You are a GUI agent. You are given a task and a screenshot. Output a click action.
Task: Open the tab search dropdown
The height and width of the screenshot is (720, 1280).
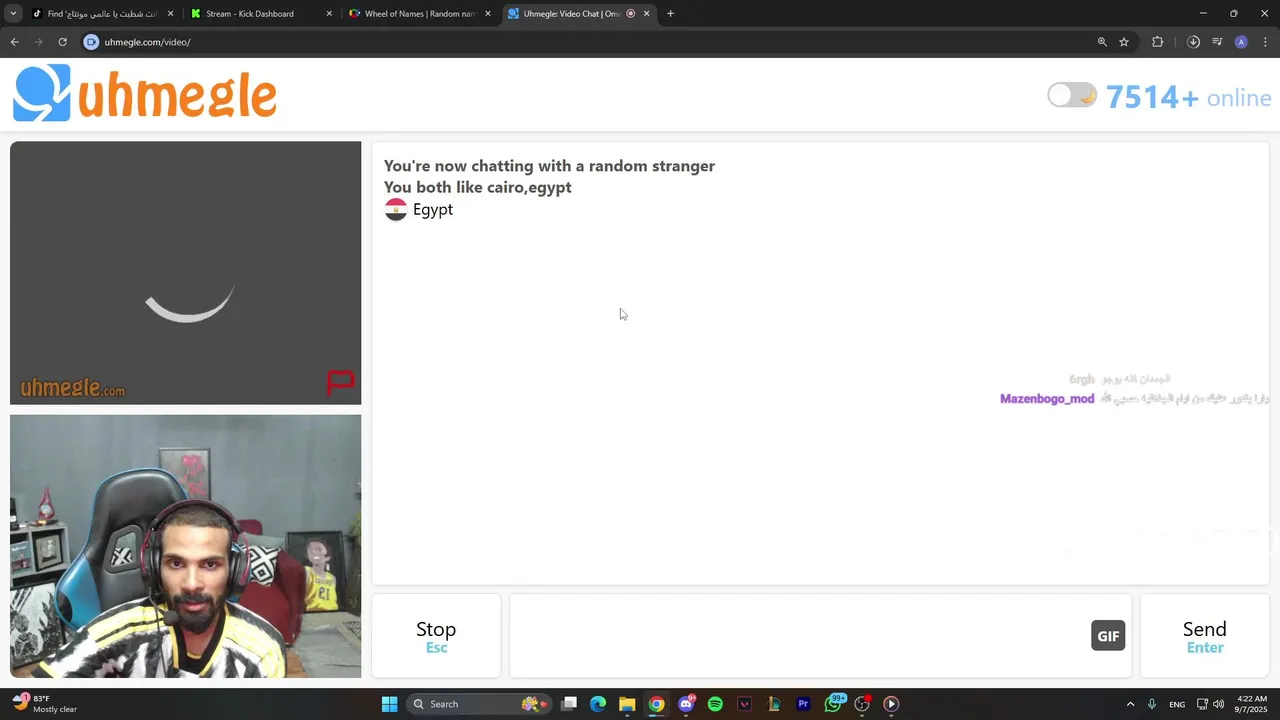tap(12, 14)
